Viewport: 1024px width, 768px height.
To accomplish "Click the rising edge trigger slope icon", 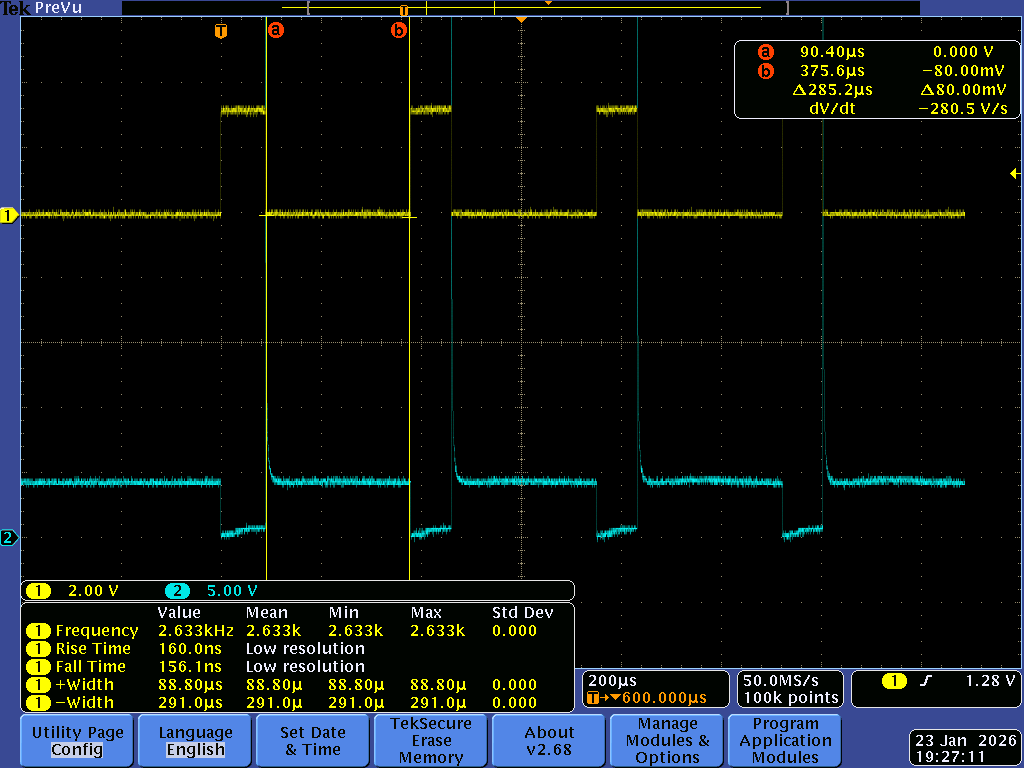I will (x=923, y=681).
